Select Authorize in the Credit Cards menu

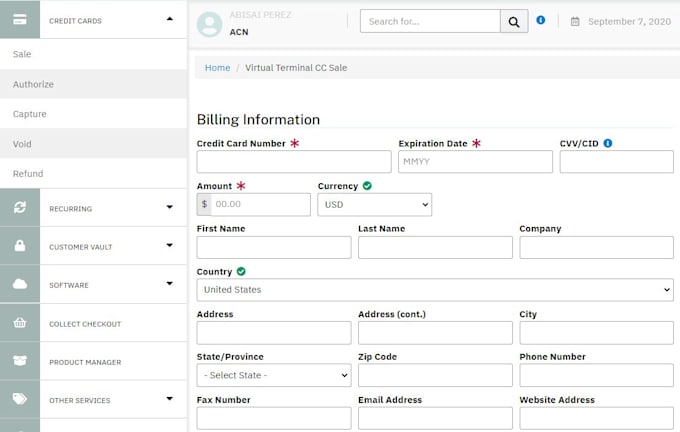[34, 84]
